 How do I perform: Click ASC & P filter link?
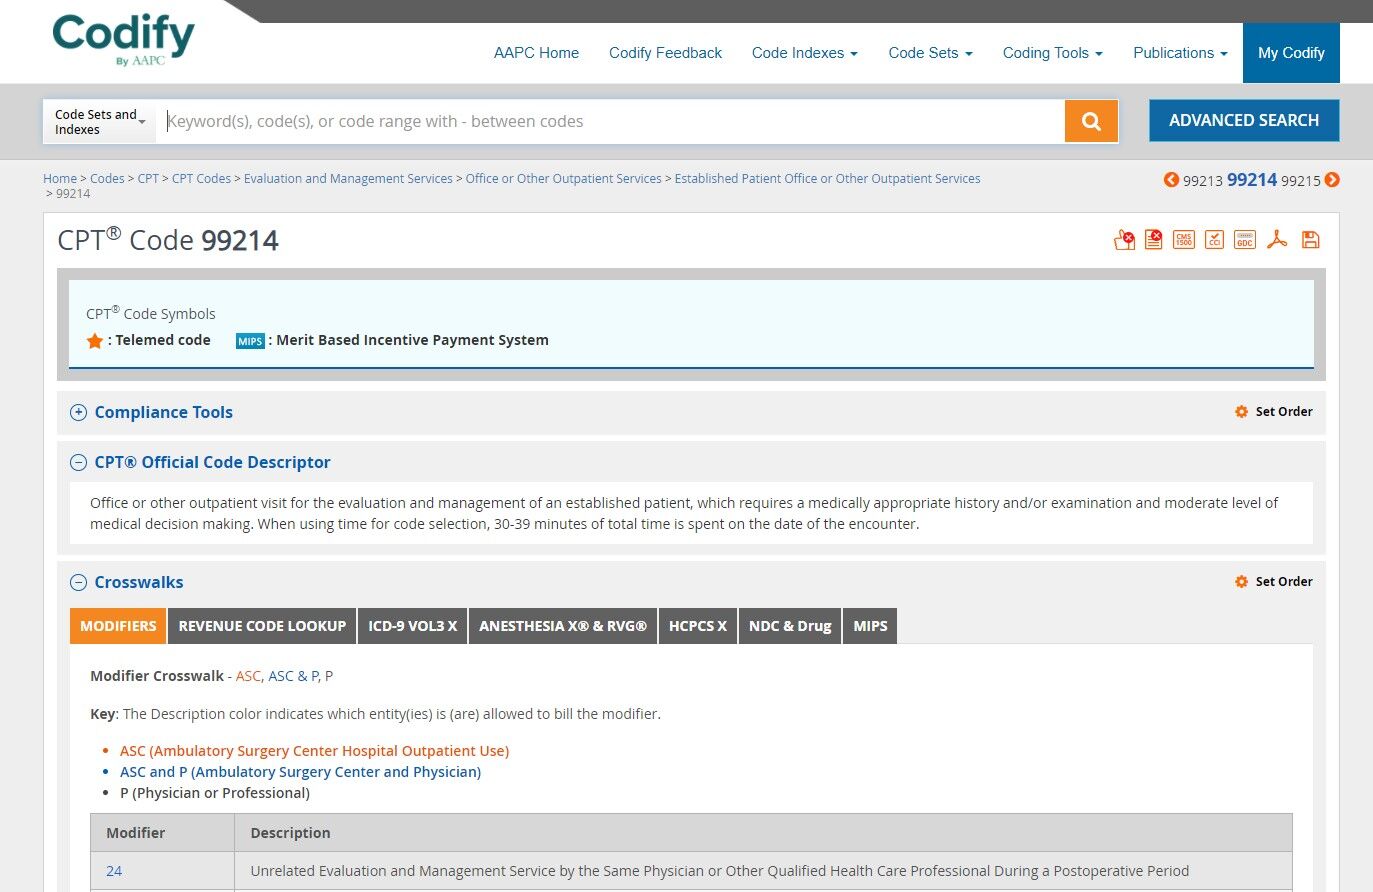pyautogui.click(x=293, y=676)
